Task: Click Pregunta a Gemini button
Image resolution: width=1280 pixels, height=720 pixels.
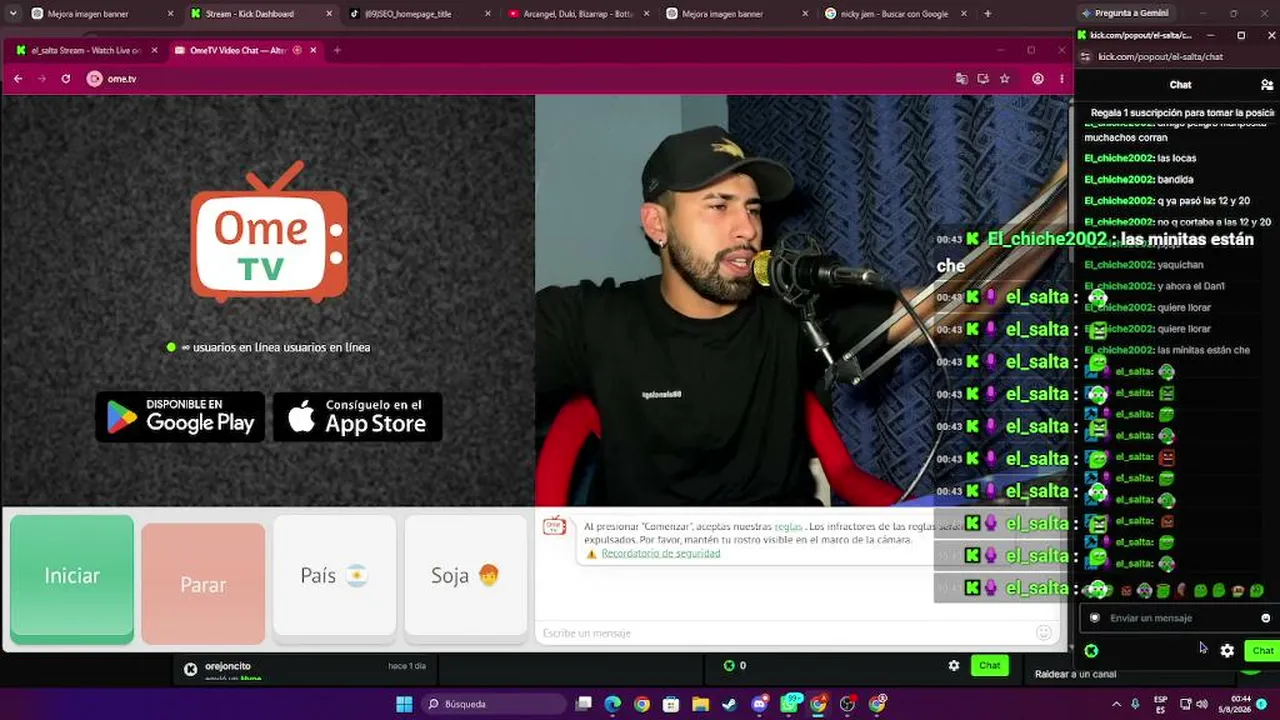Action: (x=1124, y=14)
